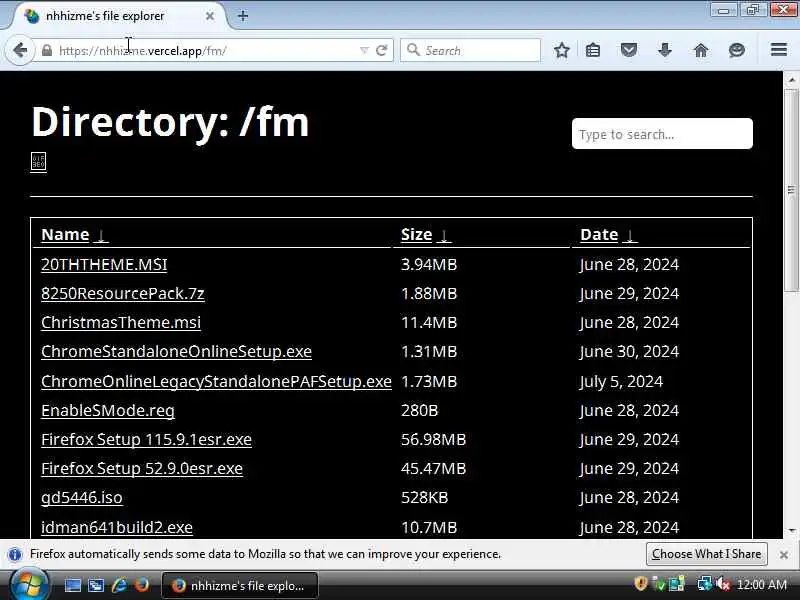Select the date June 30, 2024
800x600 pixels.
tap(629, 352)
